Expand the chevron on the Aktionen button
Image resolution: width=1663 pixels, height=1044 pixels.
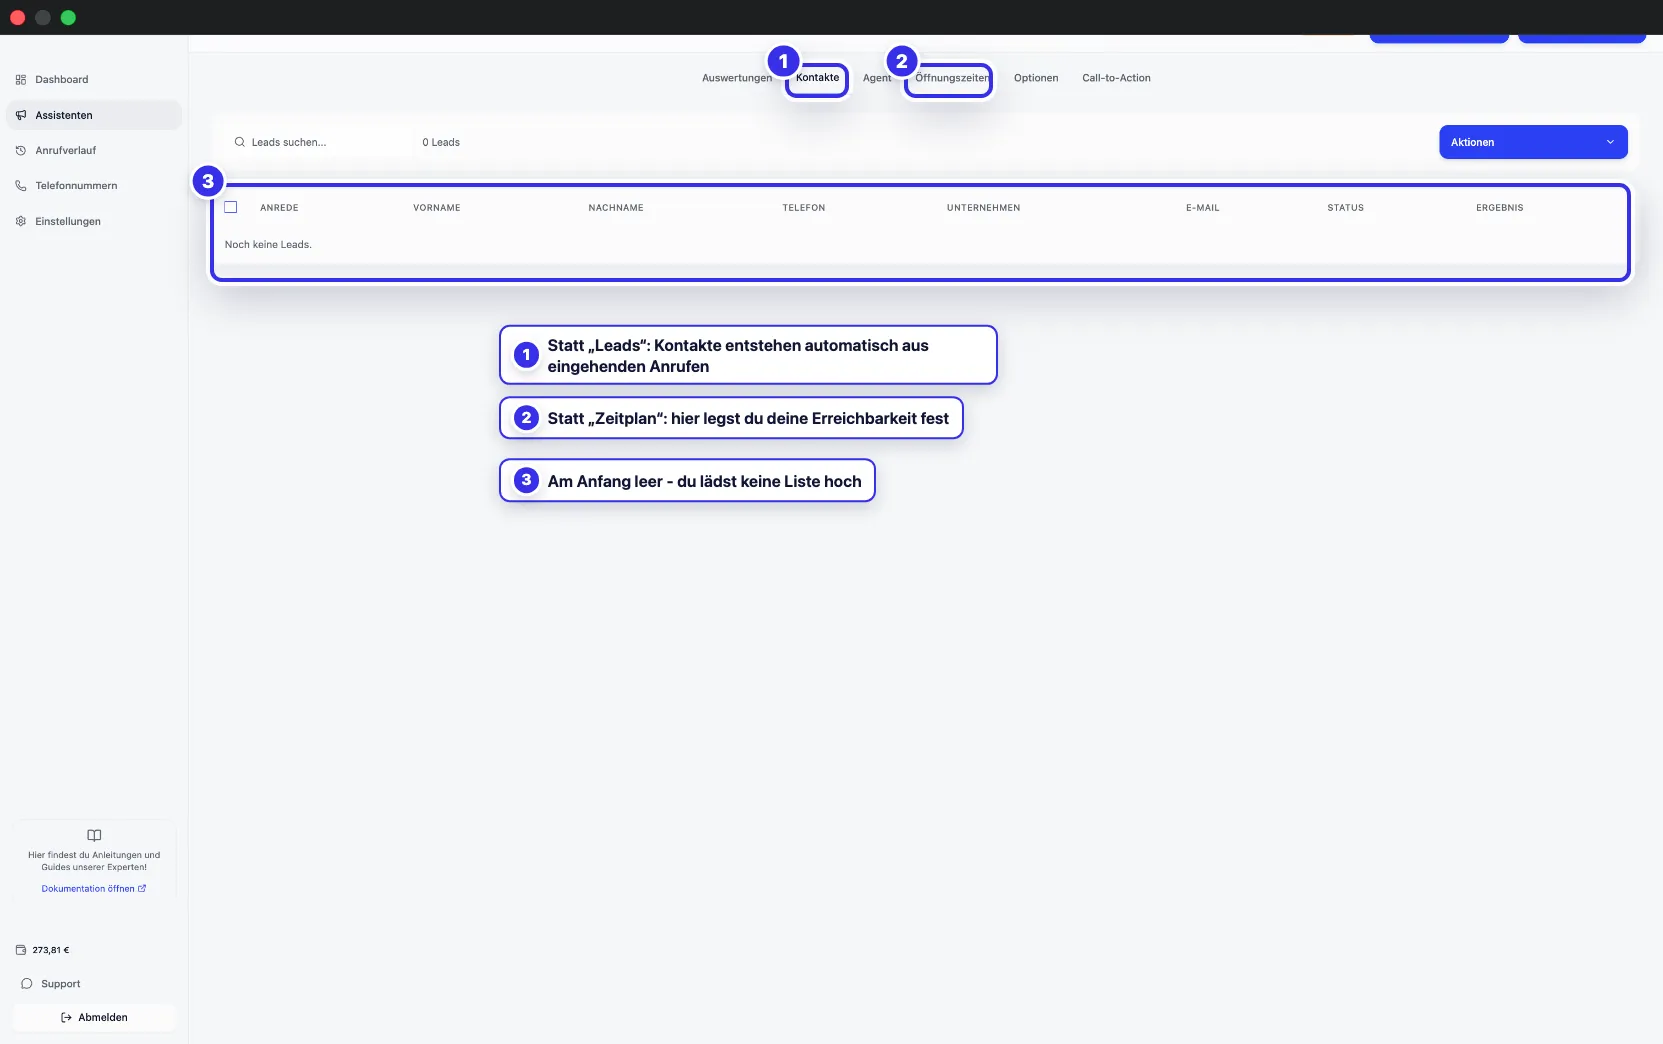[1610, 142]
